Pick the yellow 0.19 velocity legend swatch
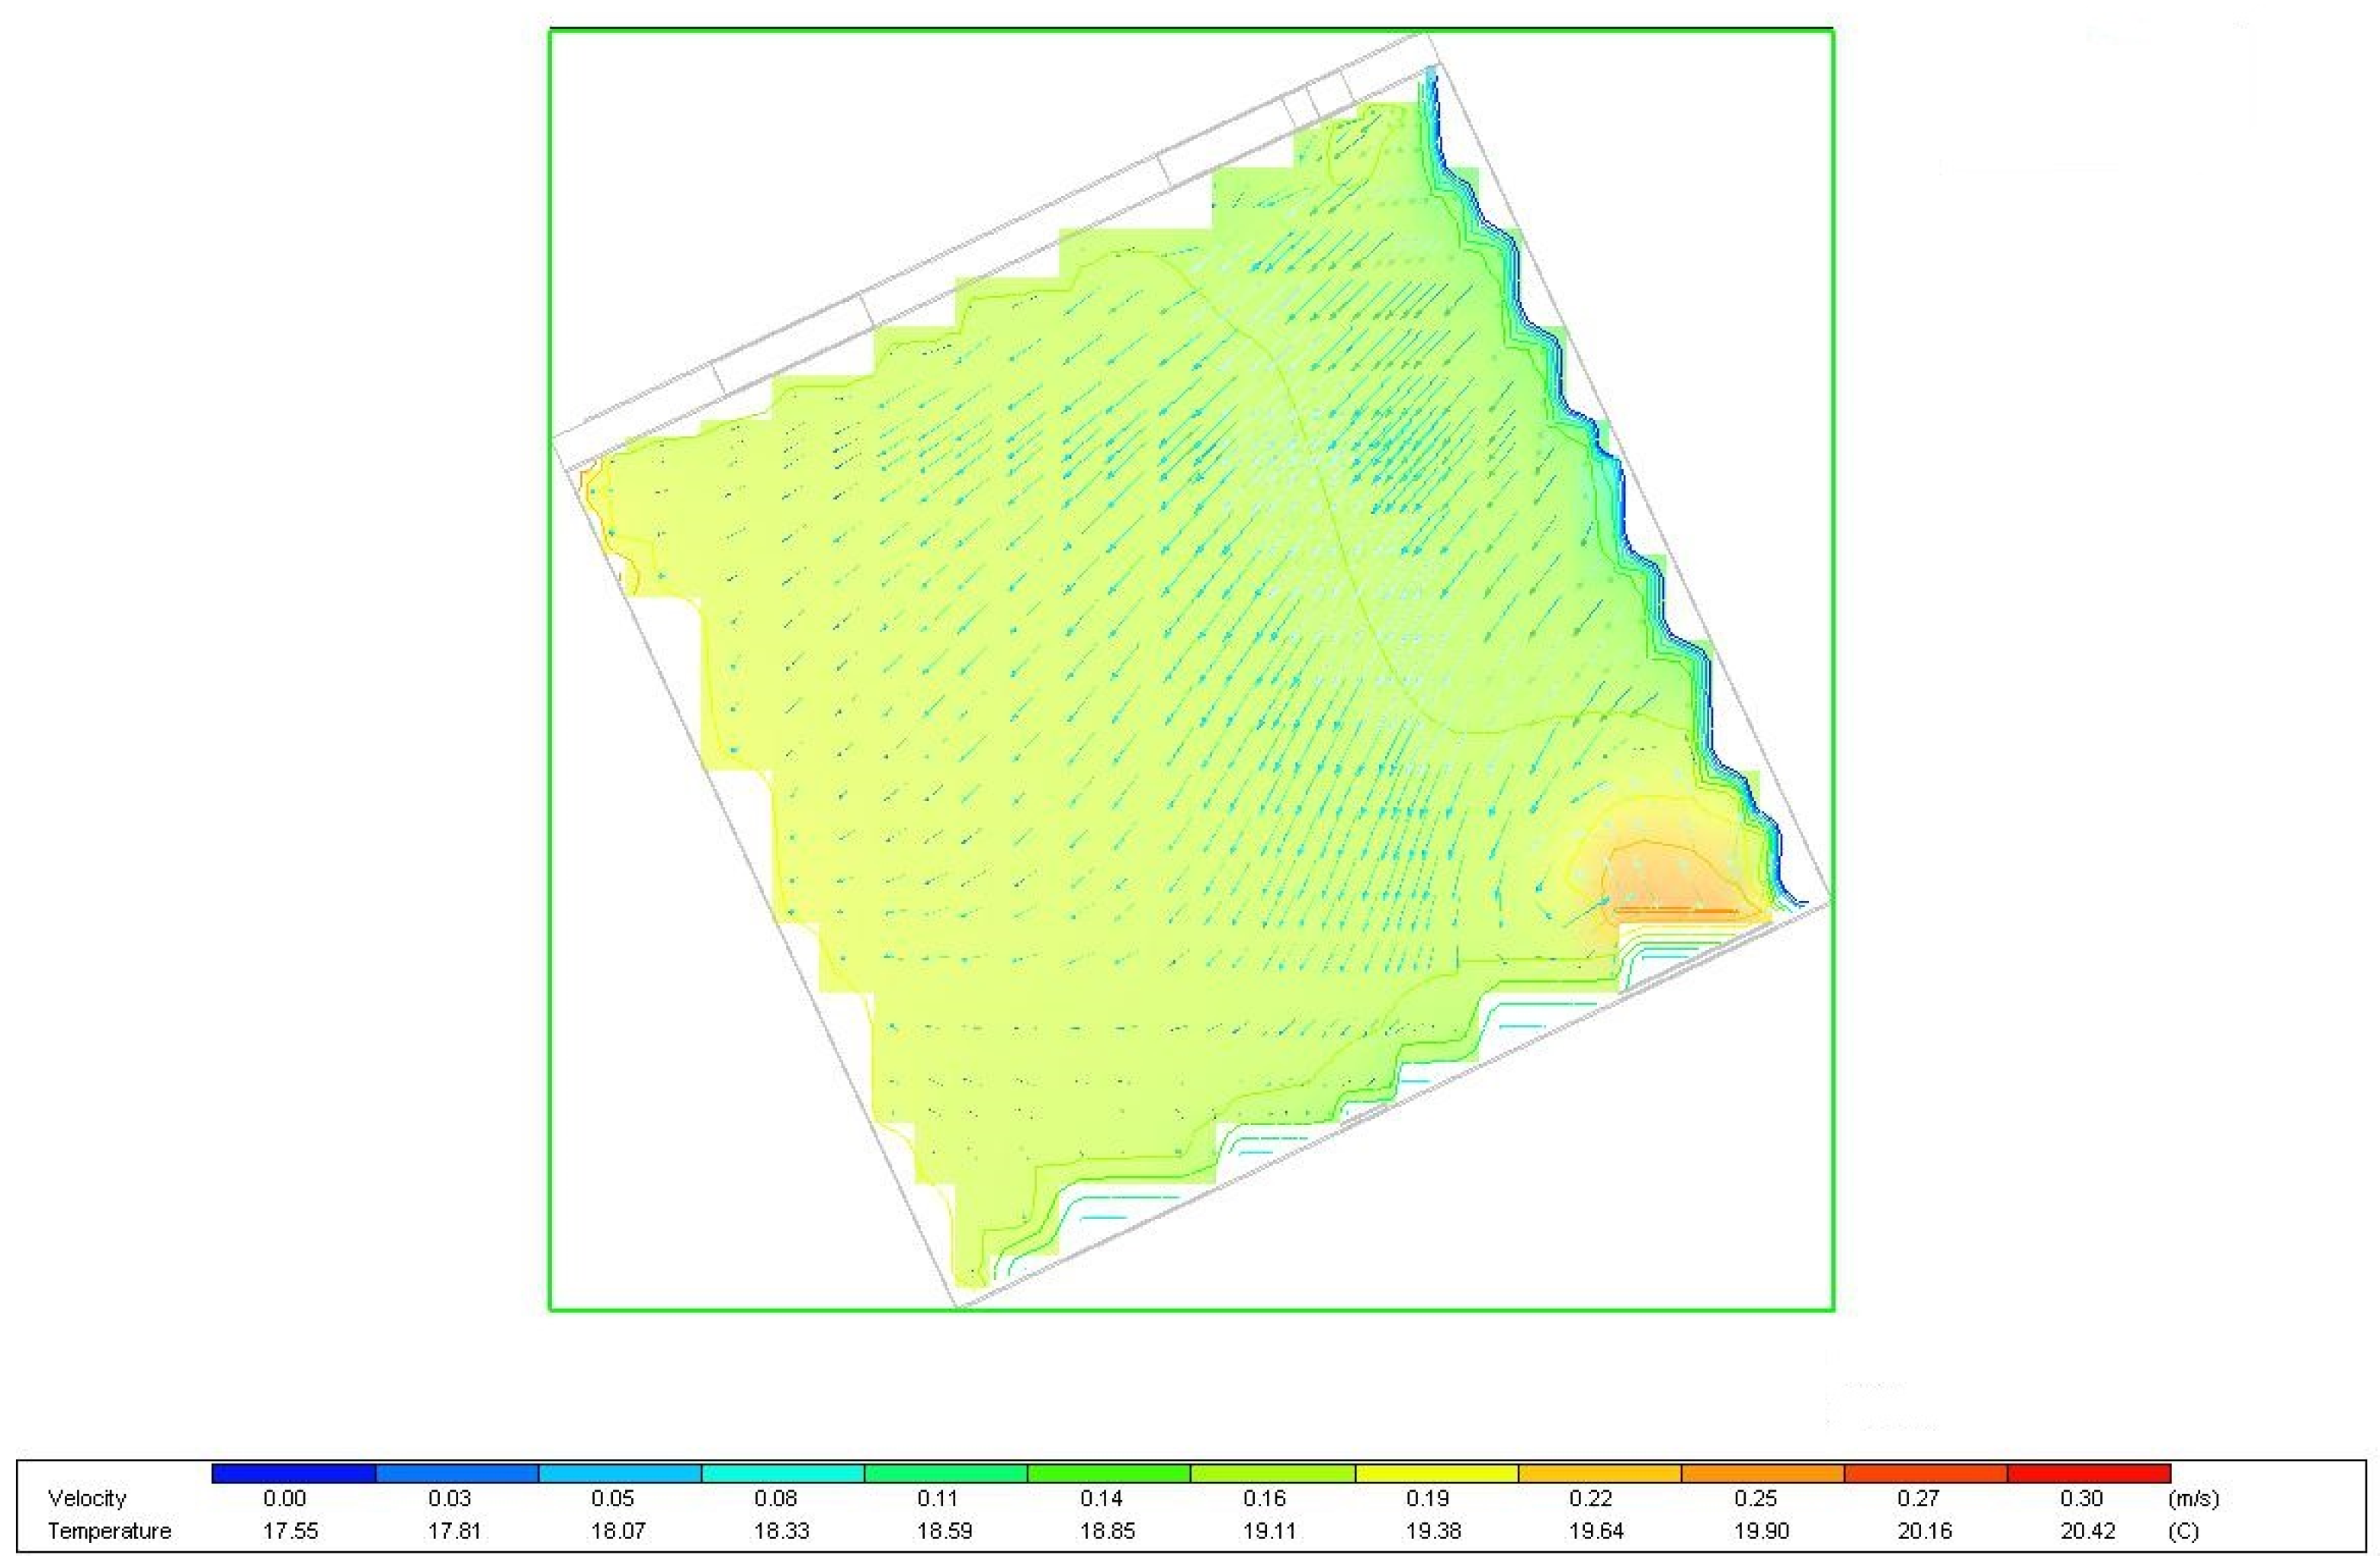2380x1568 pixels. (x=1436, y=1473)
